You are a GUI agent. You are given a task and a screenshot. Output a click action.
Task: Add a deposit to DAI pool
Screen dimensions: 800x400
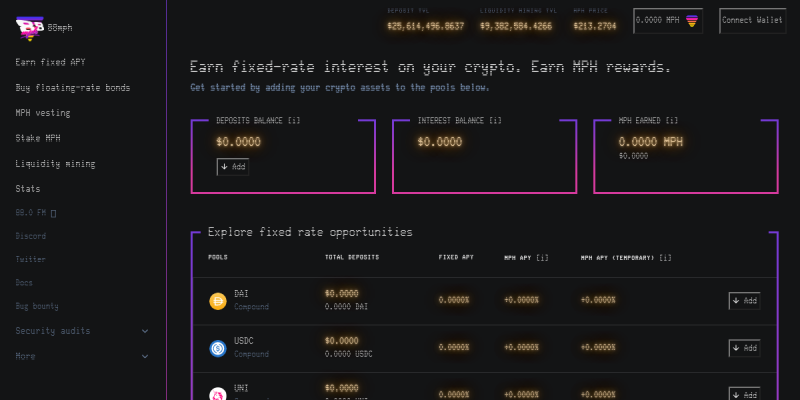(x=744, y=300)
